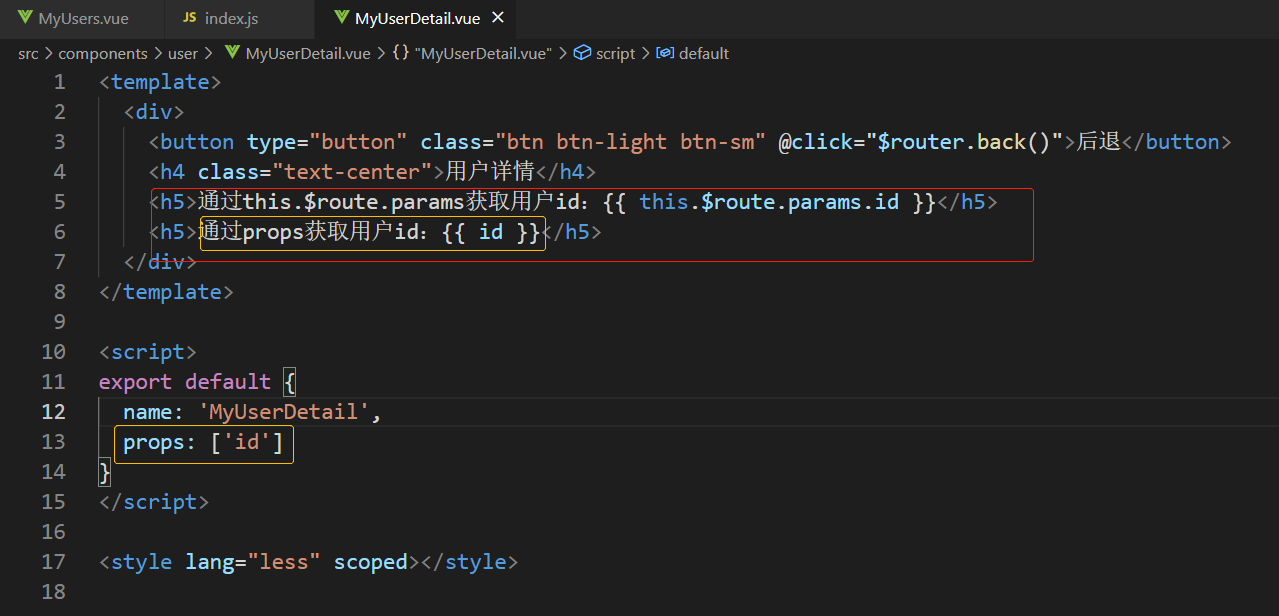
Task: Click the JS icon on index.js tab
Action: pos(190,19)
